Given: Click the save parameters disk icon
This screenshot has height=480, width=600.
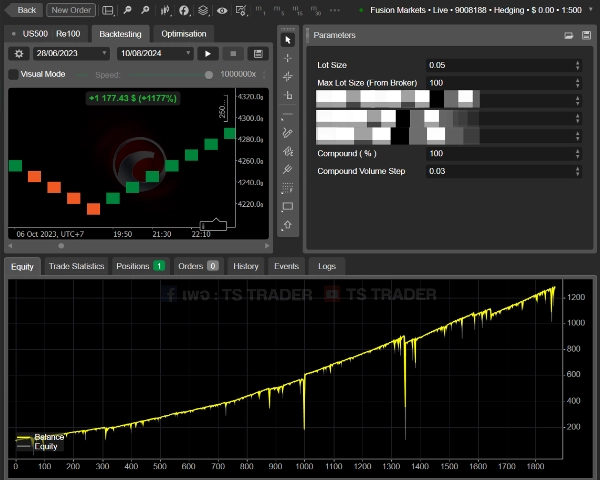Looking at the screenshot, I should 568,35.
